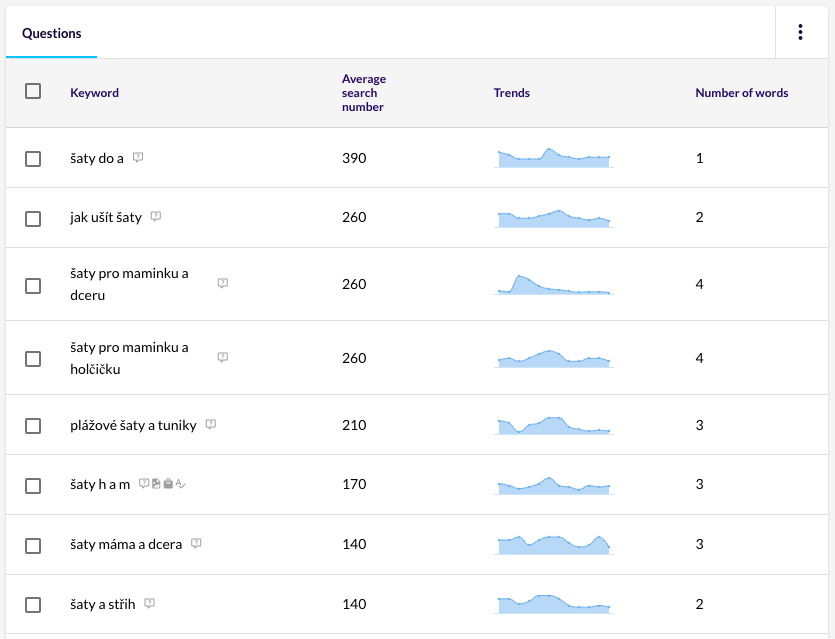Click question bubble icon beside "šaty h a m"

pyautogui.click(x=144, y=484)
